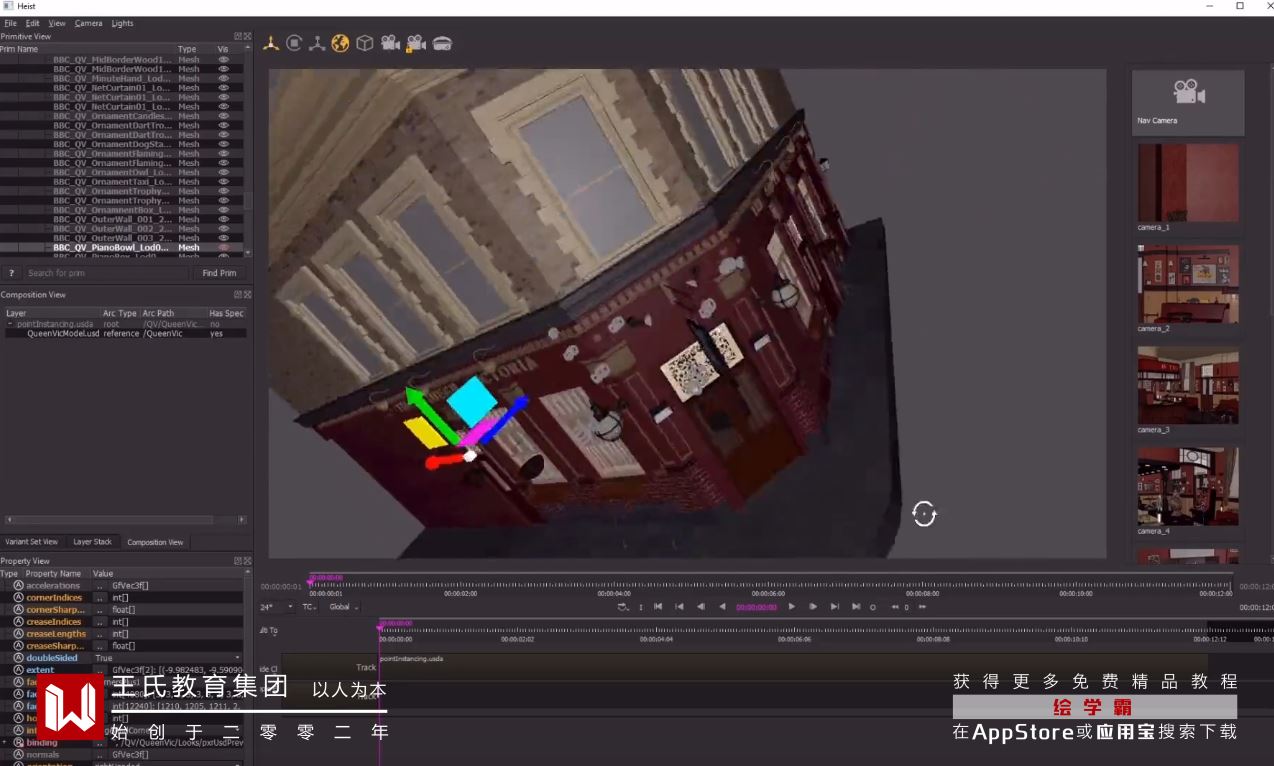This screenshot has width=1274, height=766.
Task: Click the rotate tool icon in viewport toolbar
Action: [294, 43]
